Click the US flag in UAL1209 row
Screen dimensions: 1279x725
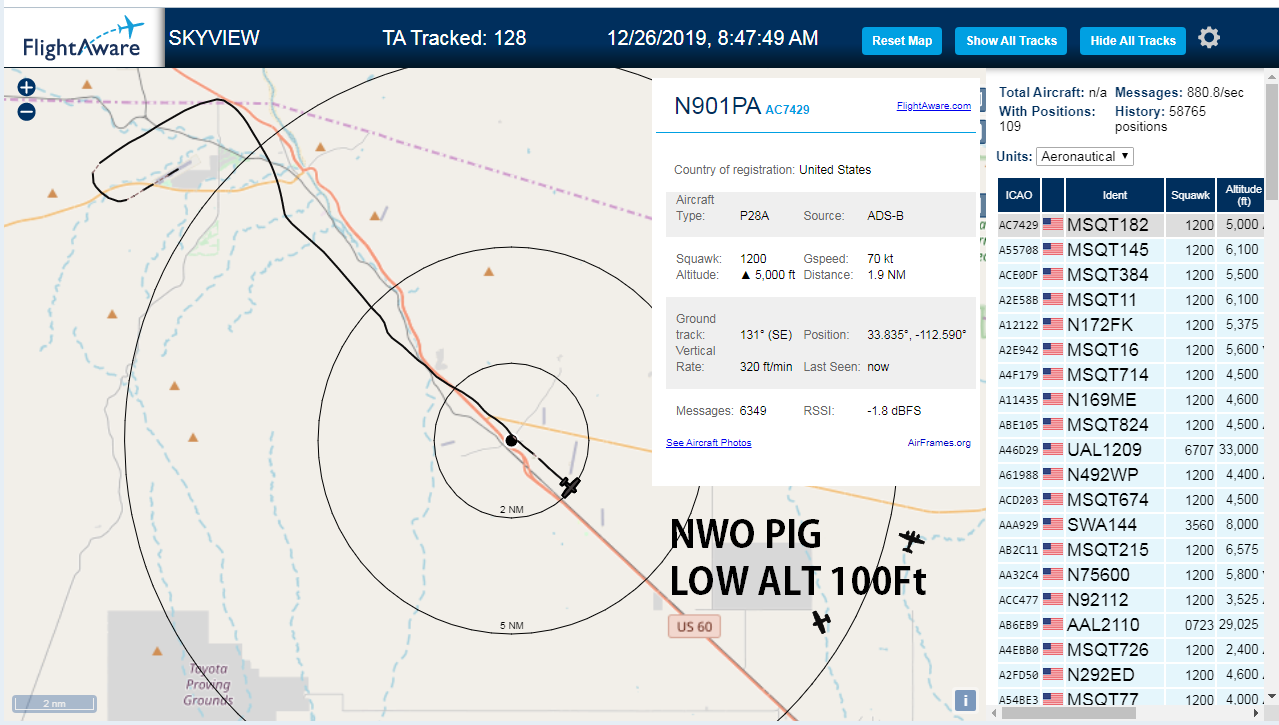[1053, 449]
